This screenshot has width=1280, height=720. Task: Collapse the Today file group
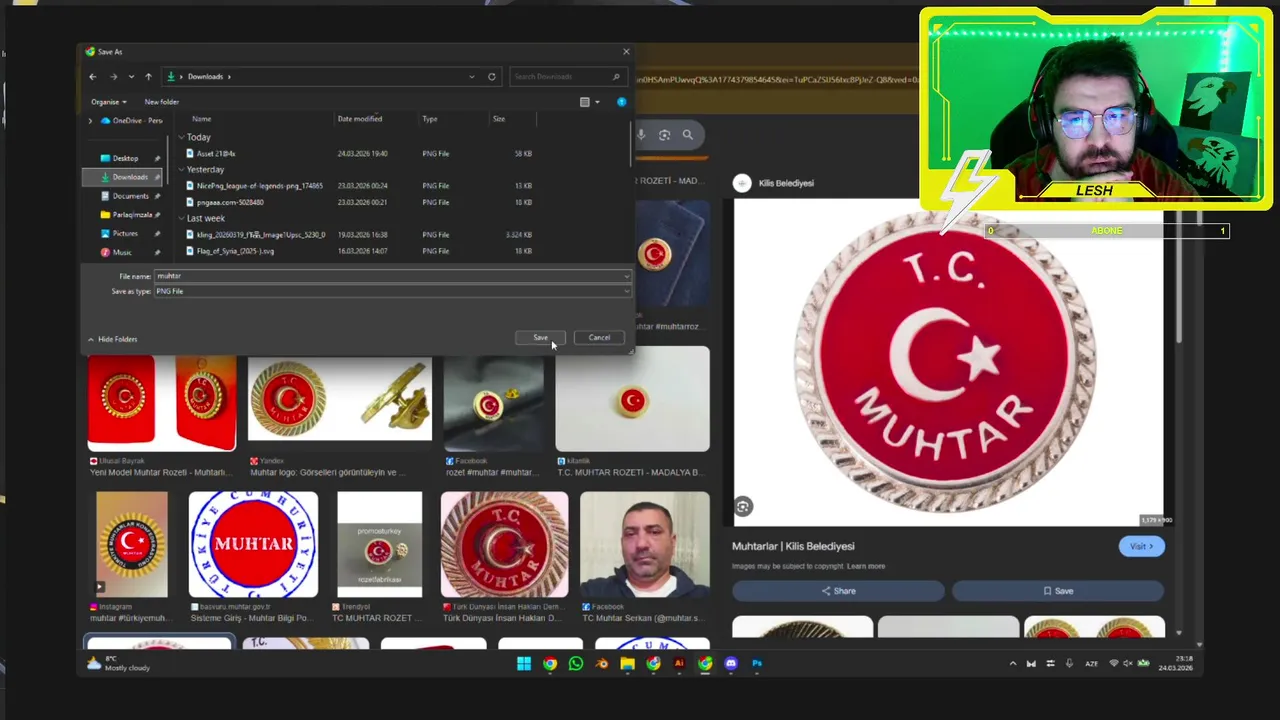[x=181, y=137]
